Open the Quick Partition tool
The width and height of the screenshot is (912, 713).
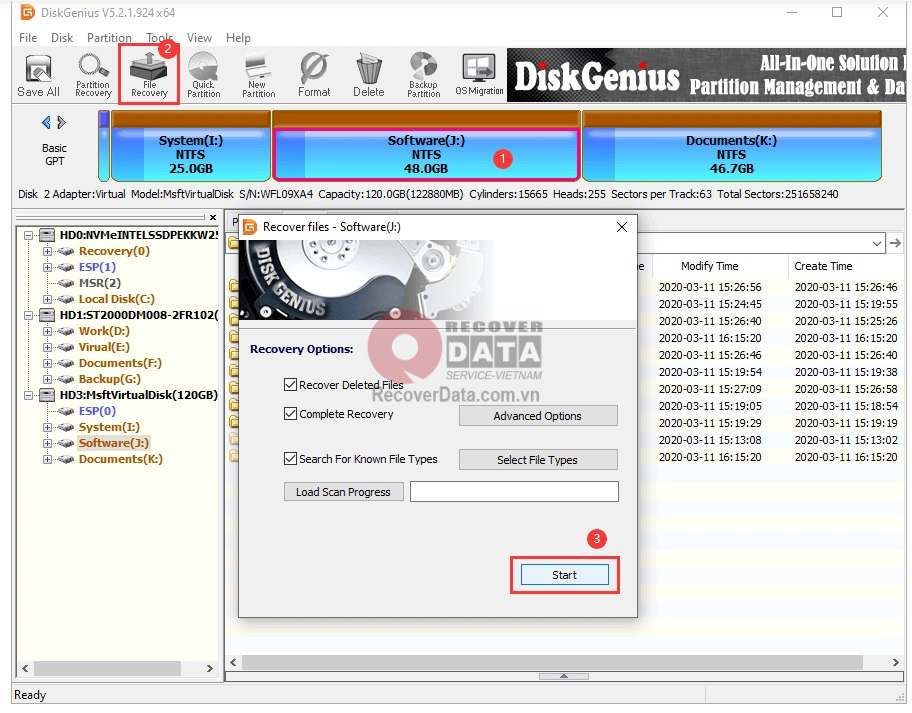pyautogui.click(x=203, y=76)
